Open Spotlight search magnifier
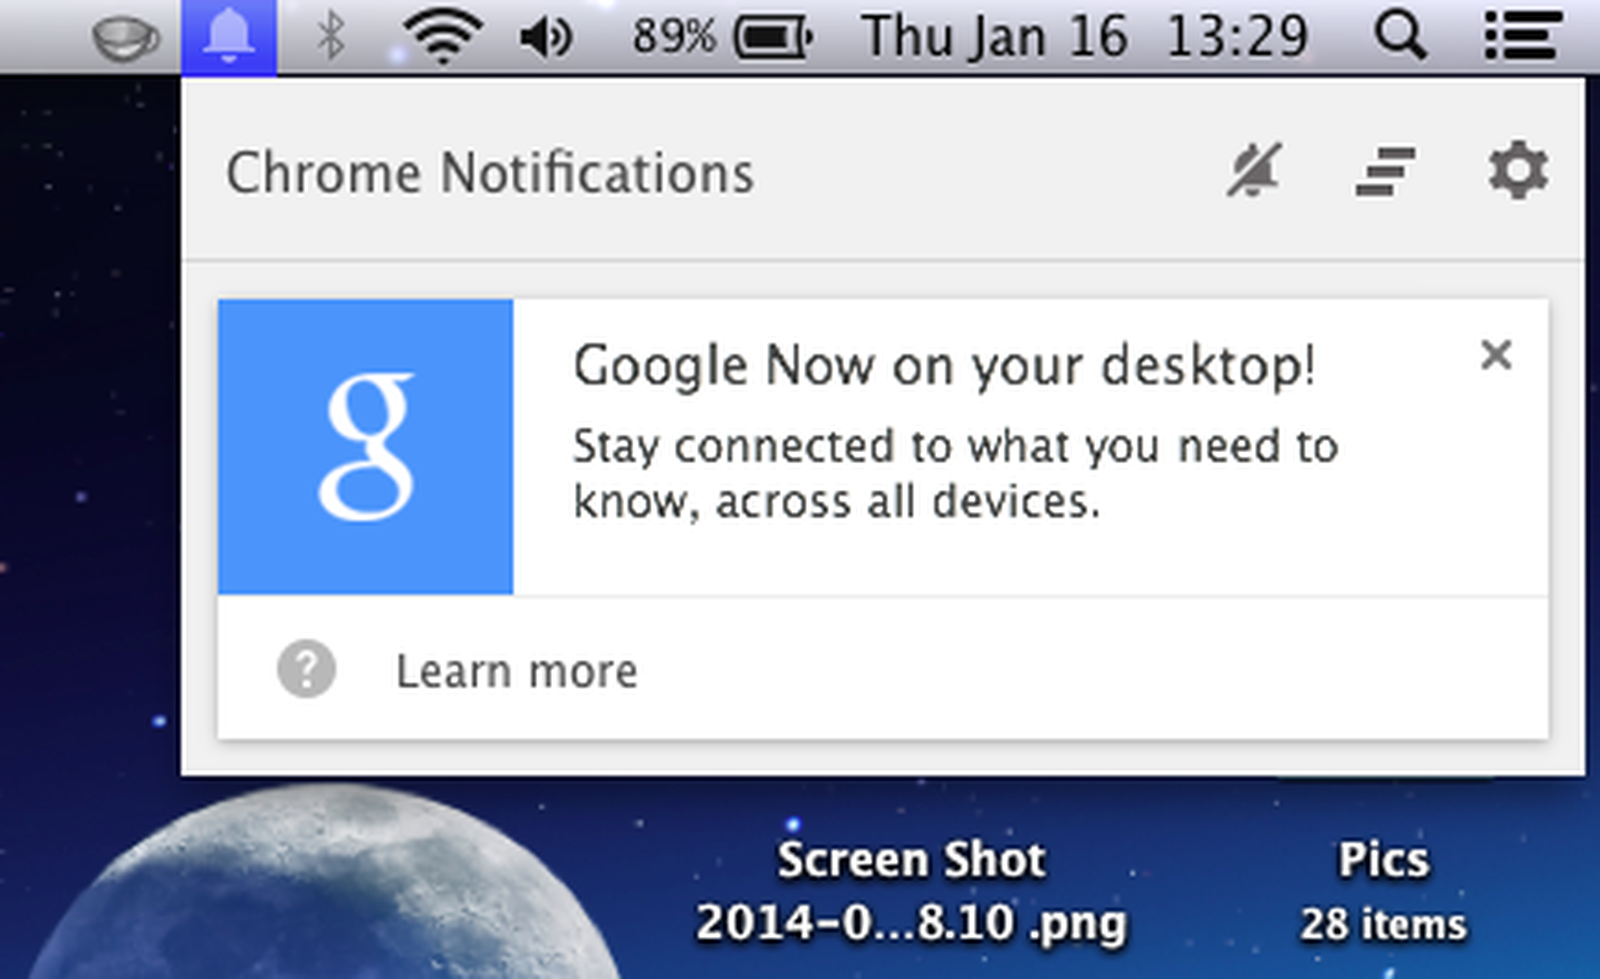 pyautogui.click(x=1400, y=37)
